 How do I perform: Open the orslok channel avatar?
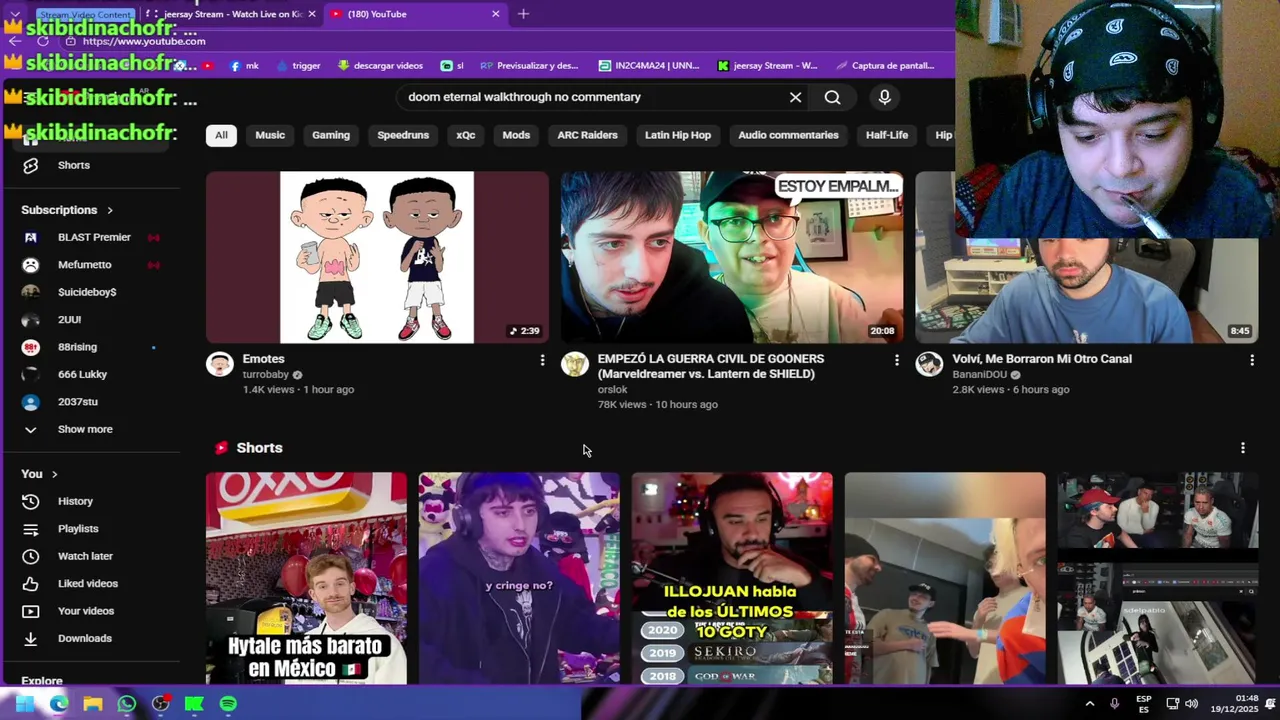[x=574, y=364]
